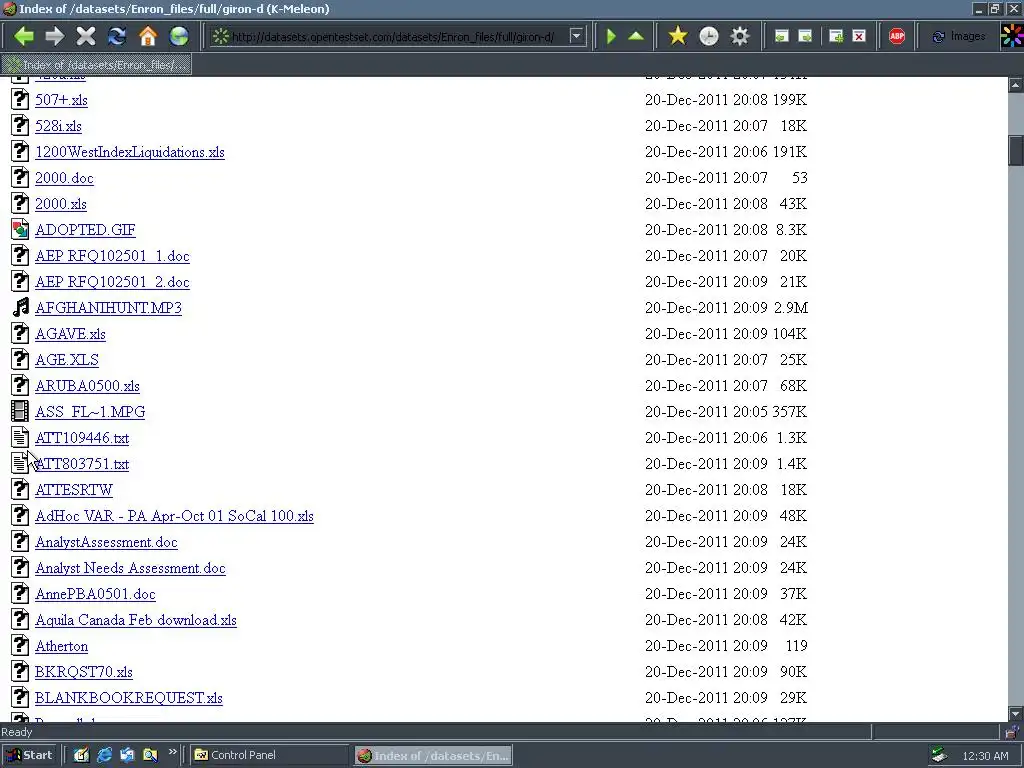Image resolution: width=1024 pixels, height=768 pixels.
Task: Click the text file icon beside ATT109446.txt
Action: [20, 437]
